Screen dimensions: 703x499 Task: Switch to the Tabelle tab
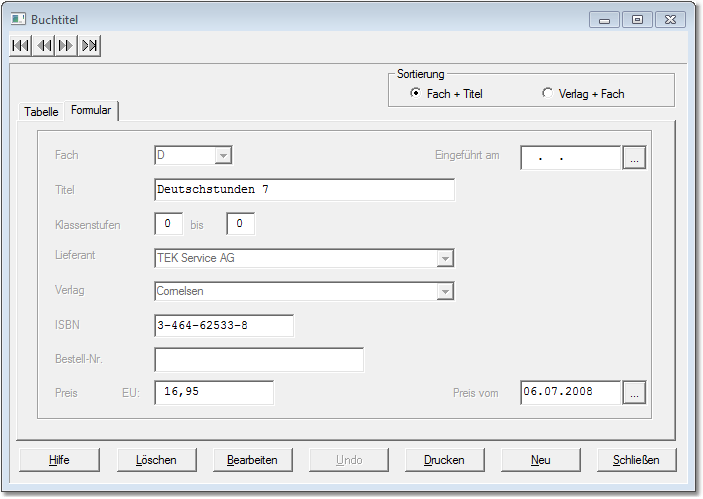(41, 112)
